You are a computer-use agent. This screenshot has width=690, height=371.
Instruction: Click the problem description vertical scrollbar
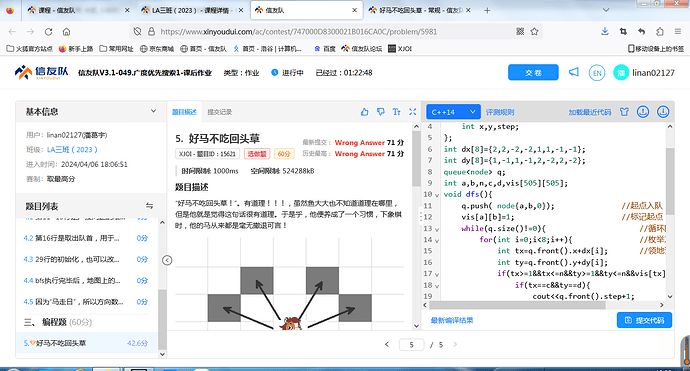point(416,159)
